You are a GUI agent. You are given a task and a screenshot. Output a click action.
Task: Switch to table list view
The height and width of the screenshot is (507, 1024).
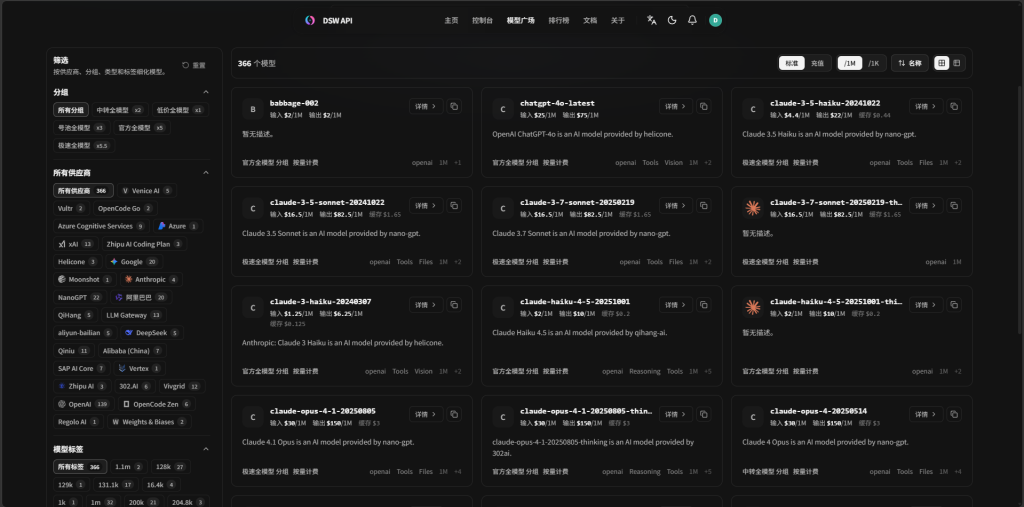point(957,63)
